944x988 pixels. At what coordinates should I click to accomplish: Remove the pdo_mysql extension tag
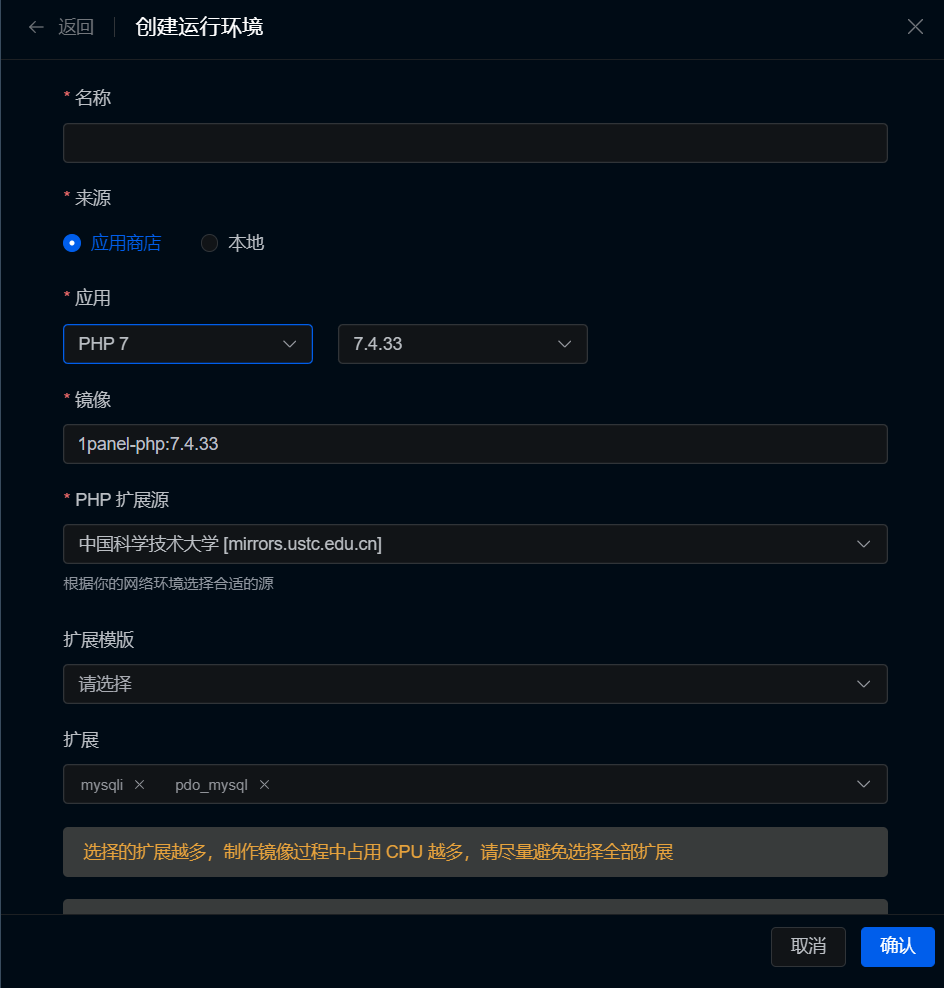click(265, 784)
